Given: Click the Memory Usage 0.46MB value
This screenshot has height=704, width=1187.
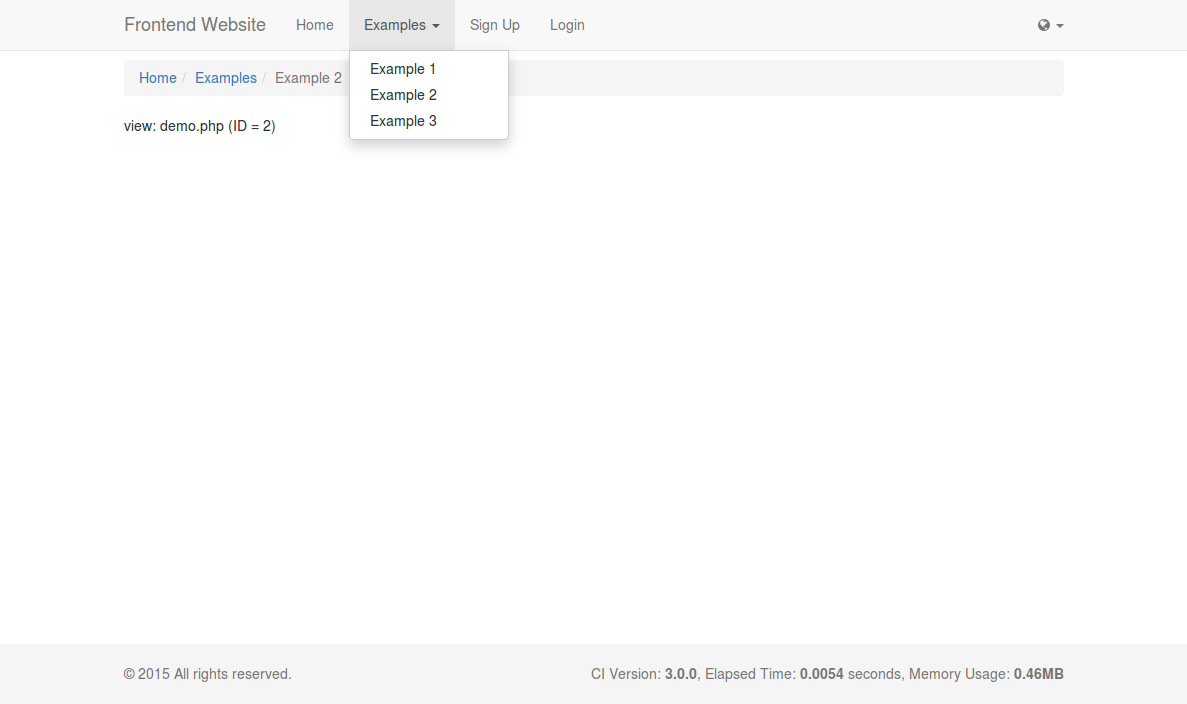Looking at the screenshot, I should click(x=1038, y=674).
